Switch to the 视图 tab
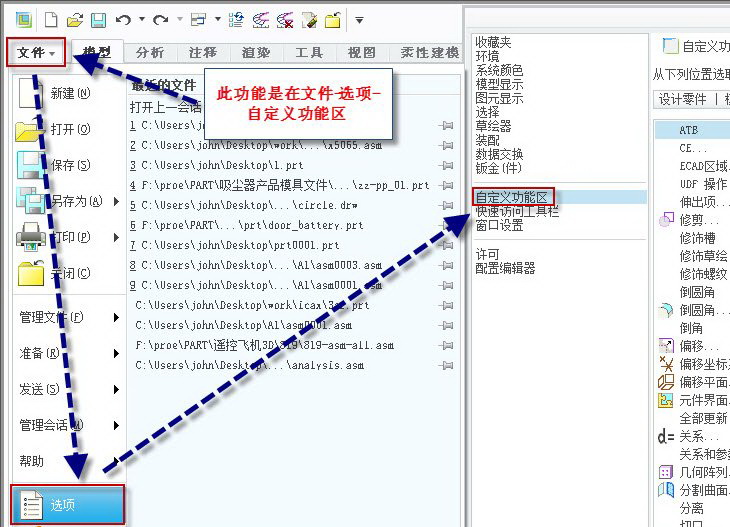 coord(362,53)
